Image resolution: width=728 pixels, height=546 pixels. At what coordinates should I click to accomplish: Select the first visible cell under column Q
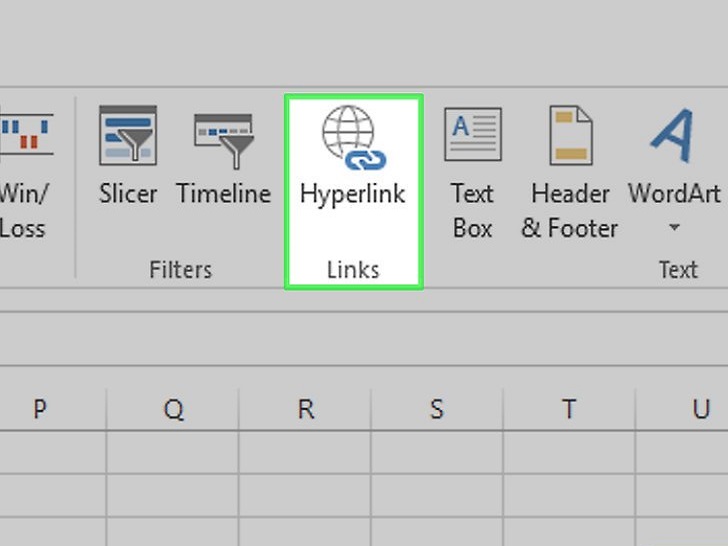click(173, 451)
